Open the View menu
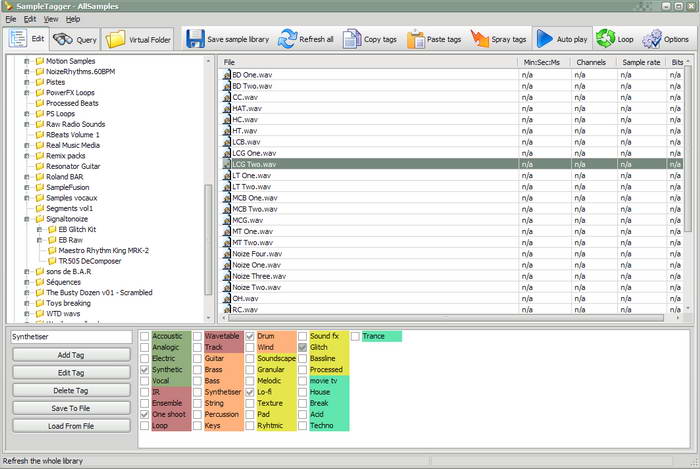The image size is (700, 469). pos(51,19)
